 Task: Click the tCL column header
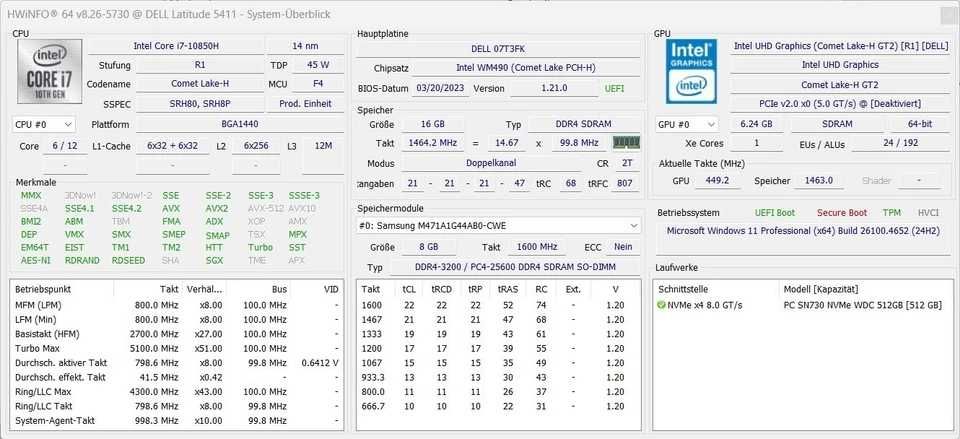[x=409, y=289]
